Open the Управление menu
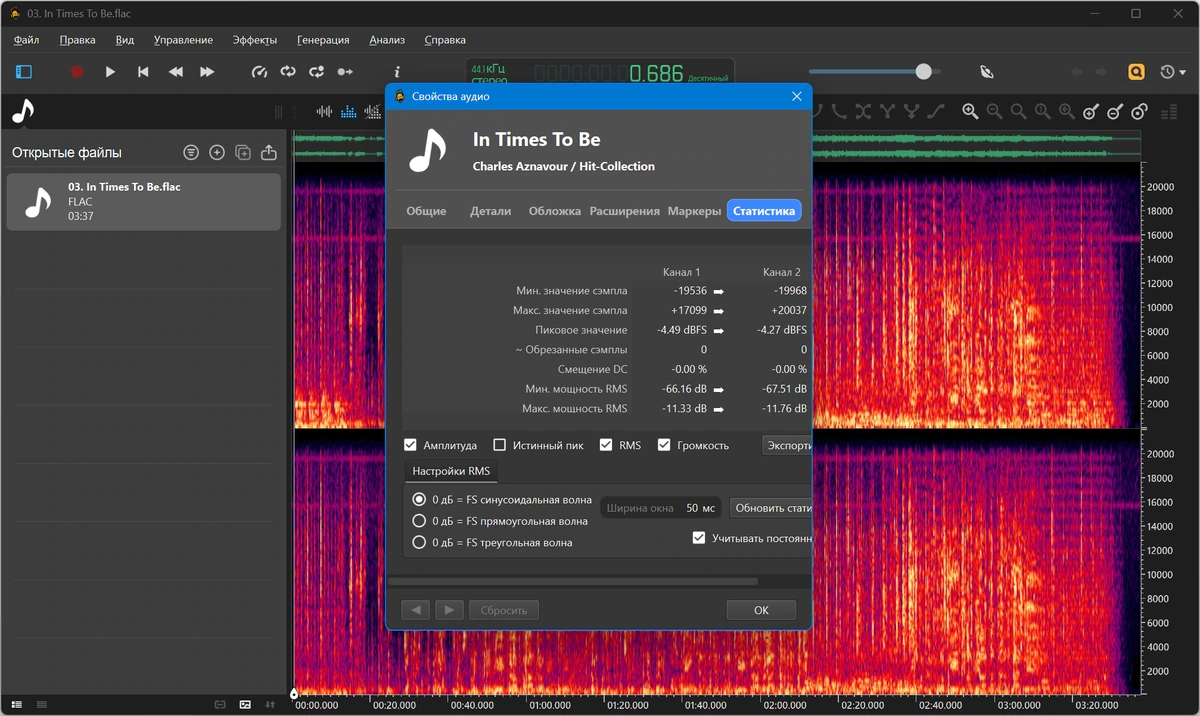The image size is (1200, 716). tap(183, 40)
